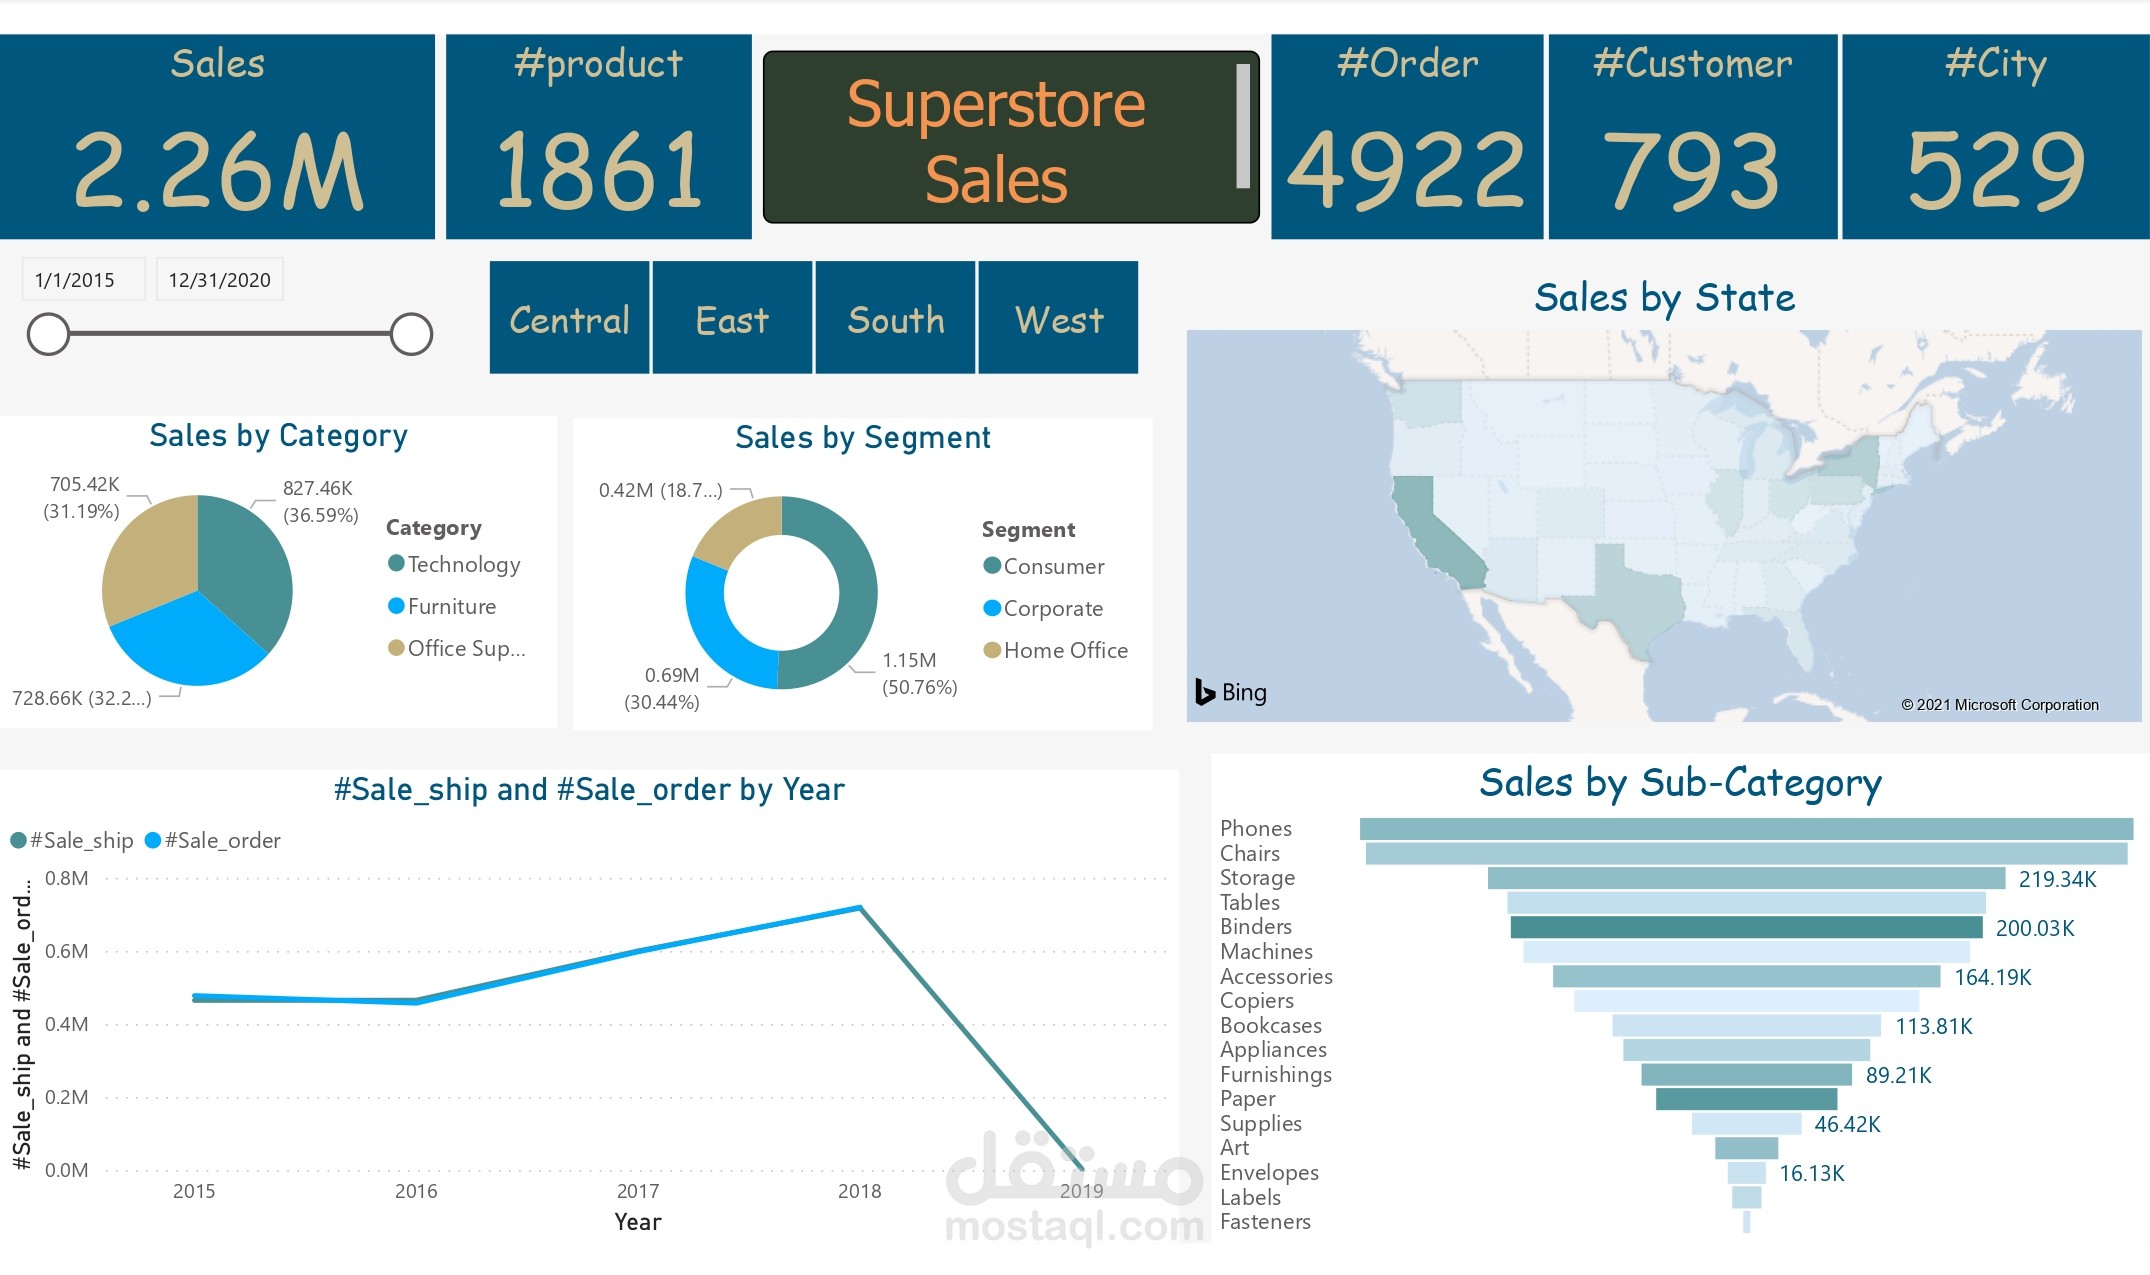The width and height of the screenshot is (2150, 1275).
Task: Filter data by the South region
Action: pyautogui.click(x=895, y=318)
